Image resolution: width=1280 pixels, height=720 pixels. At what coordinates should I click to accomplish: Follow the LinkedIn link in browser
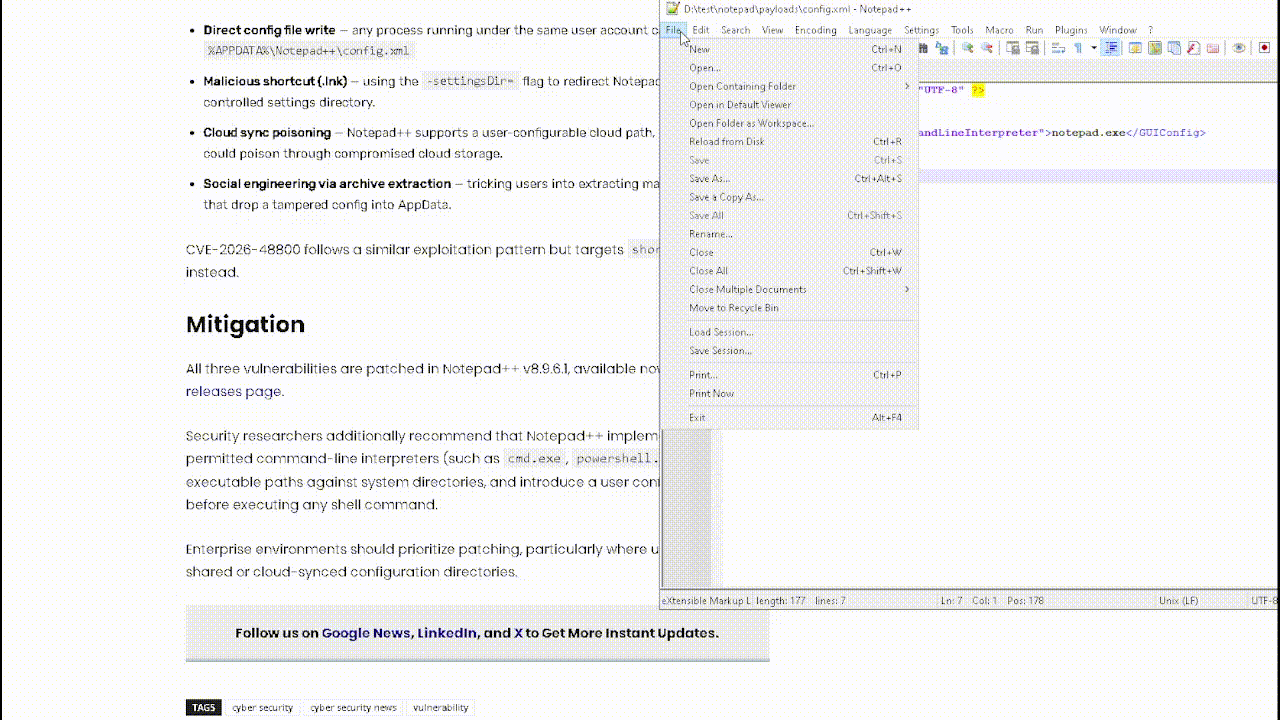tap(447, 633)
